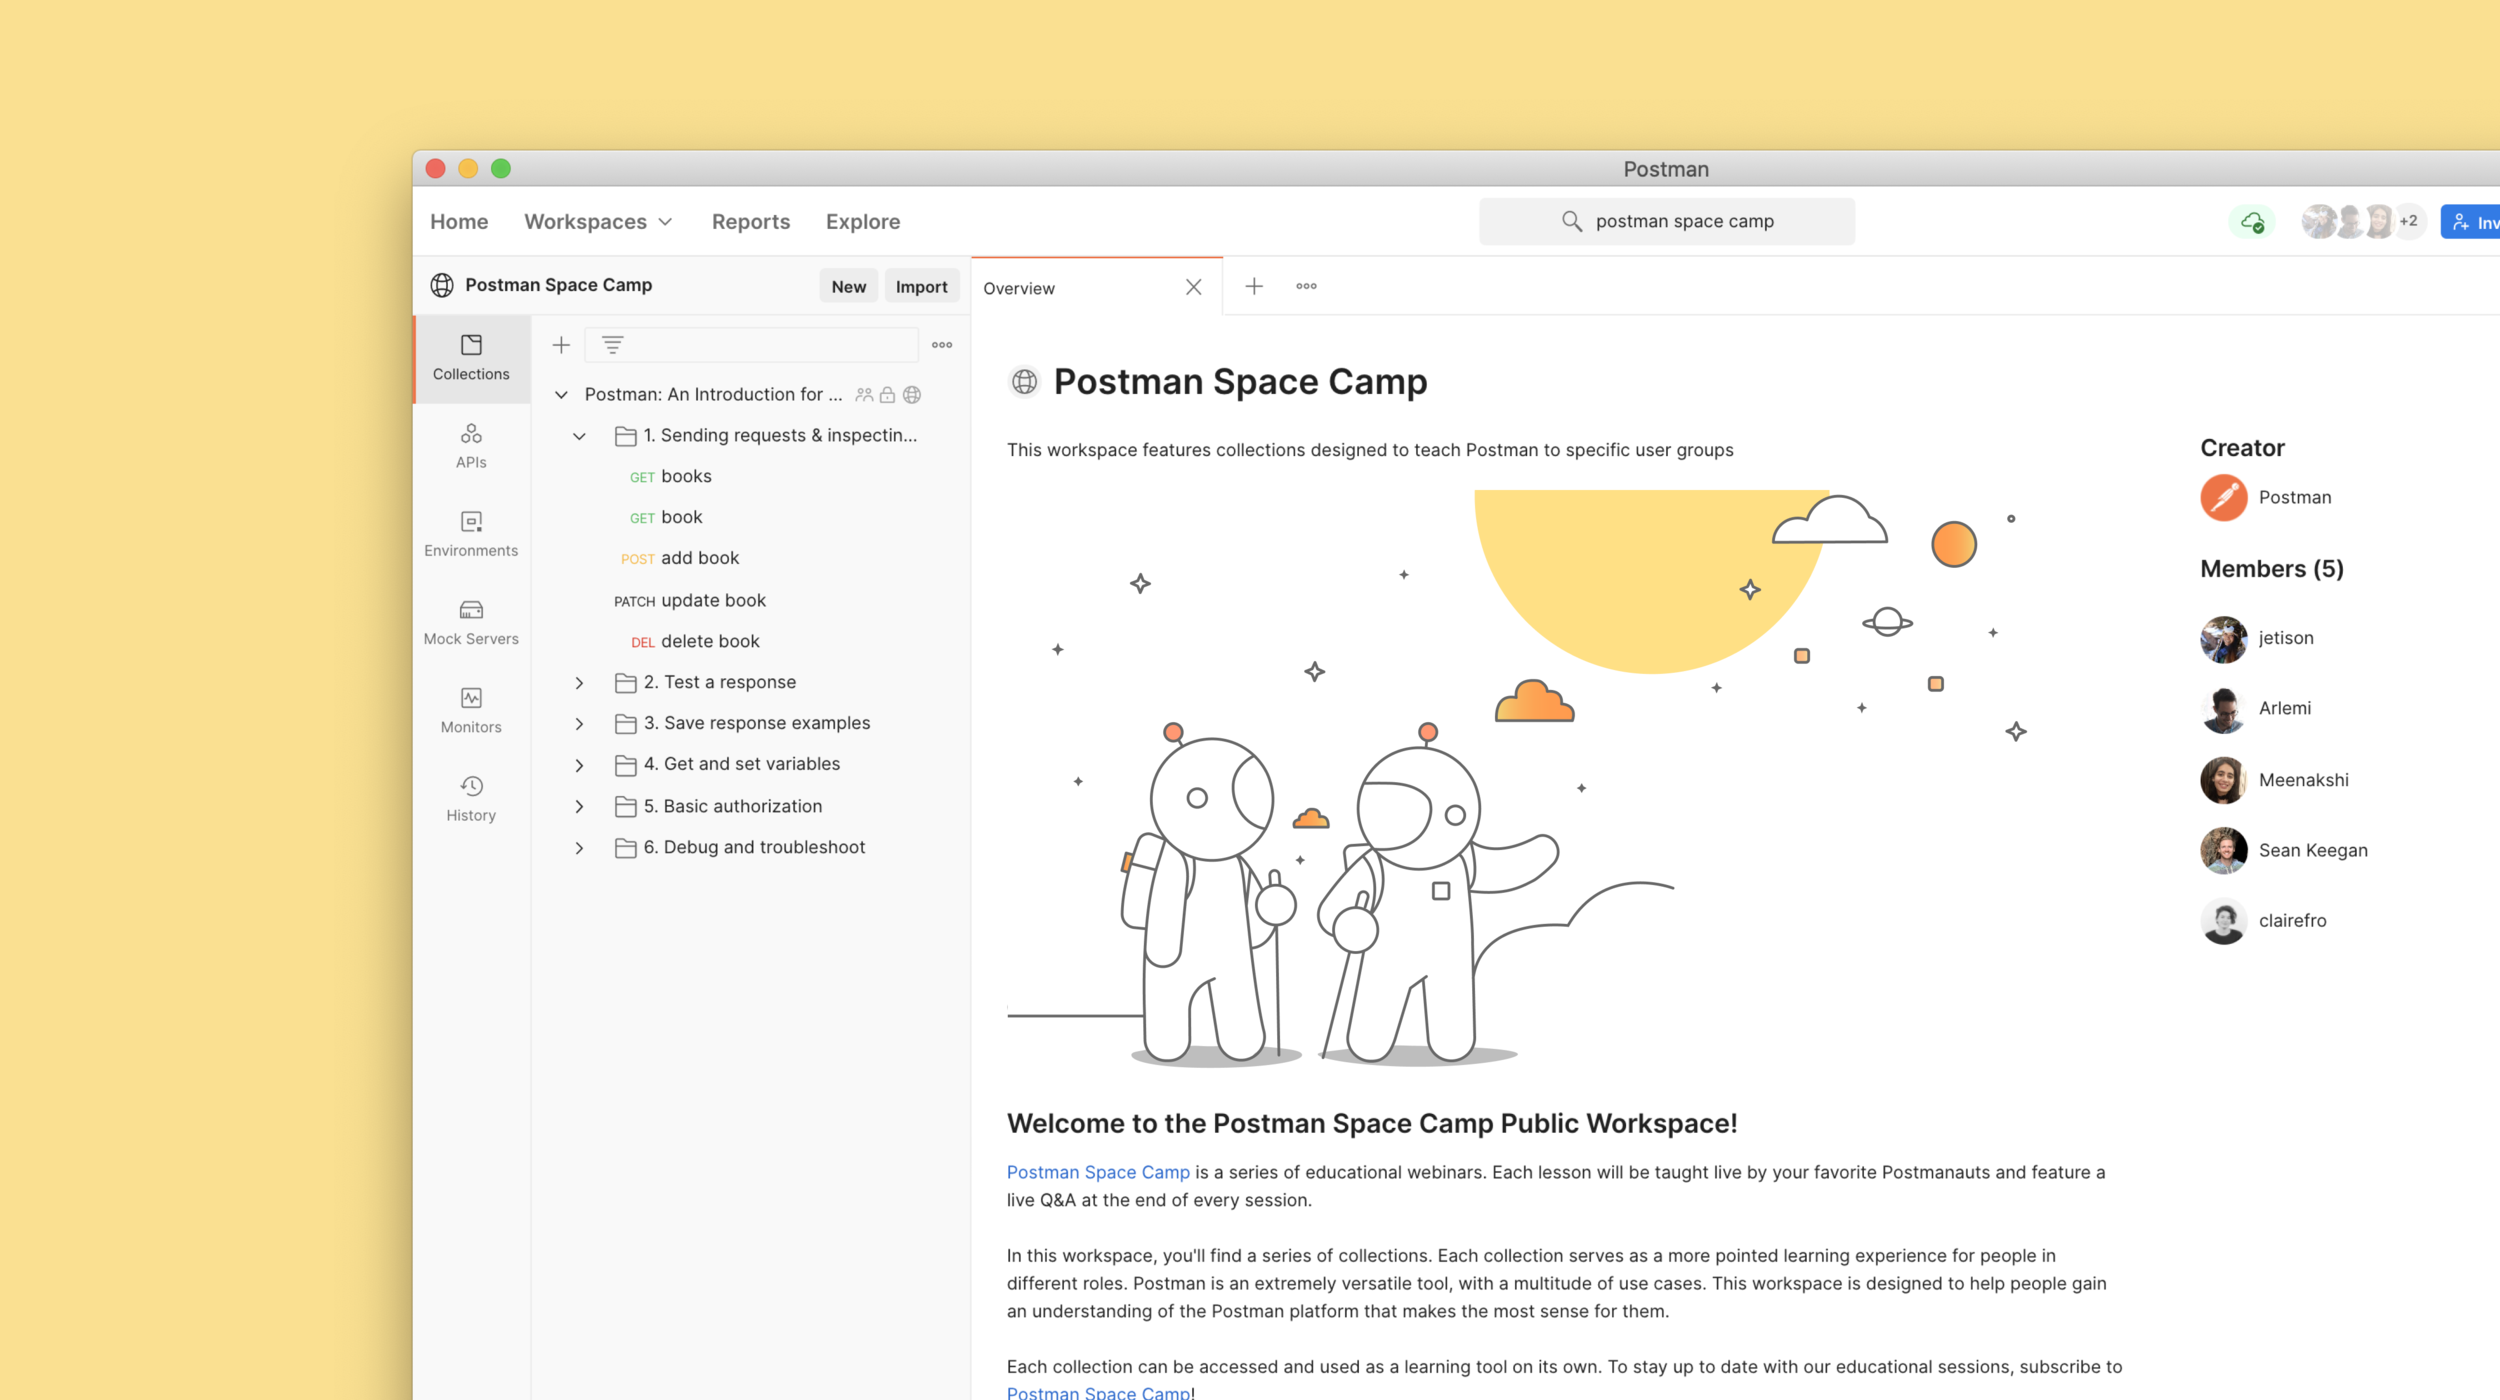Click the plus icon to create collection
The image size is (2500, 1400).
point(561,345)
